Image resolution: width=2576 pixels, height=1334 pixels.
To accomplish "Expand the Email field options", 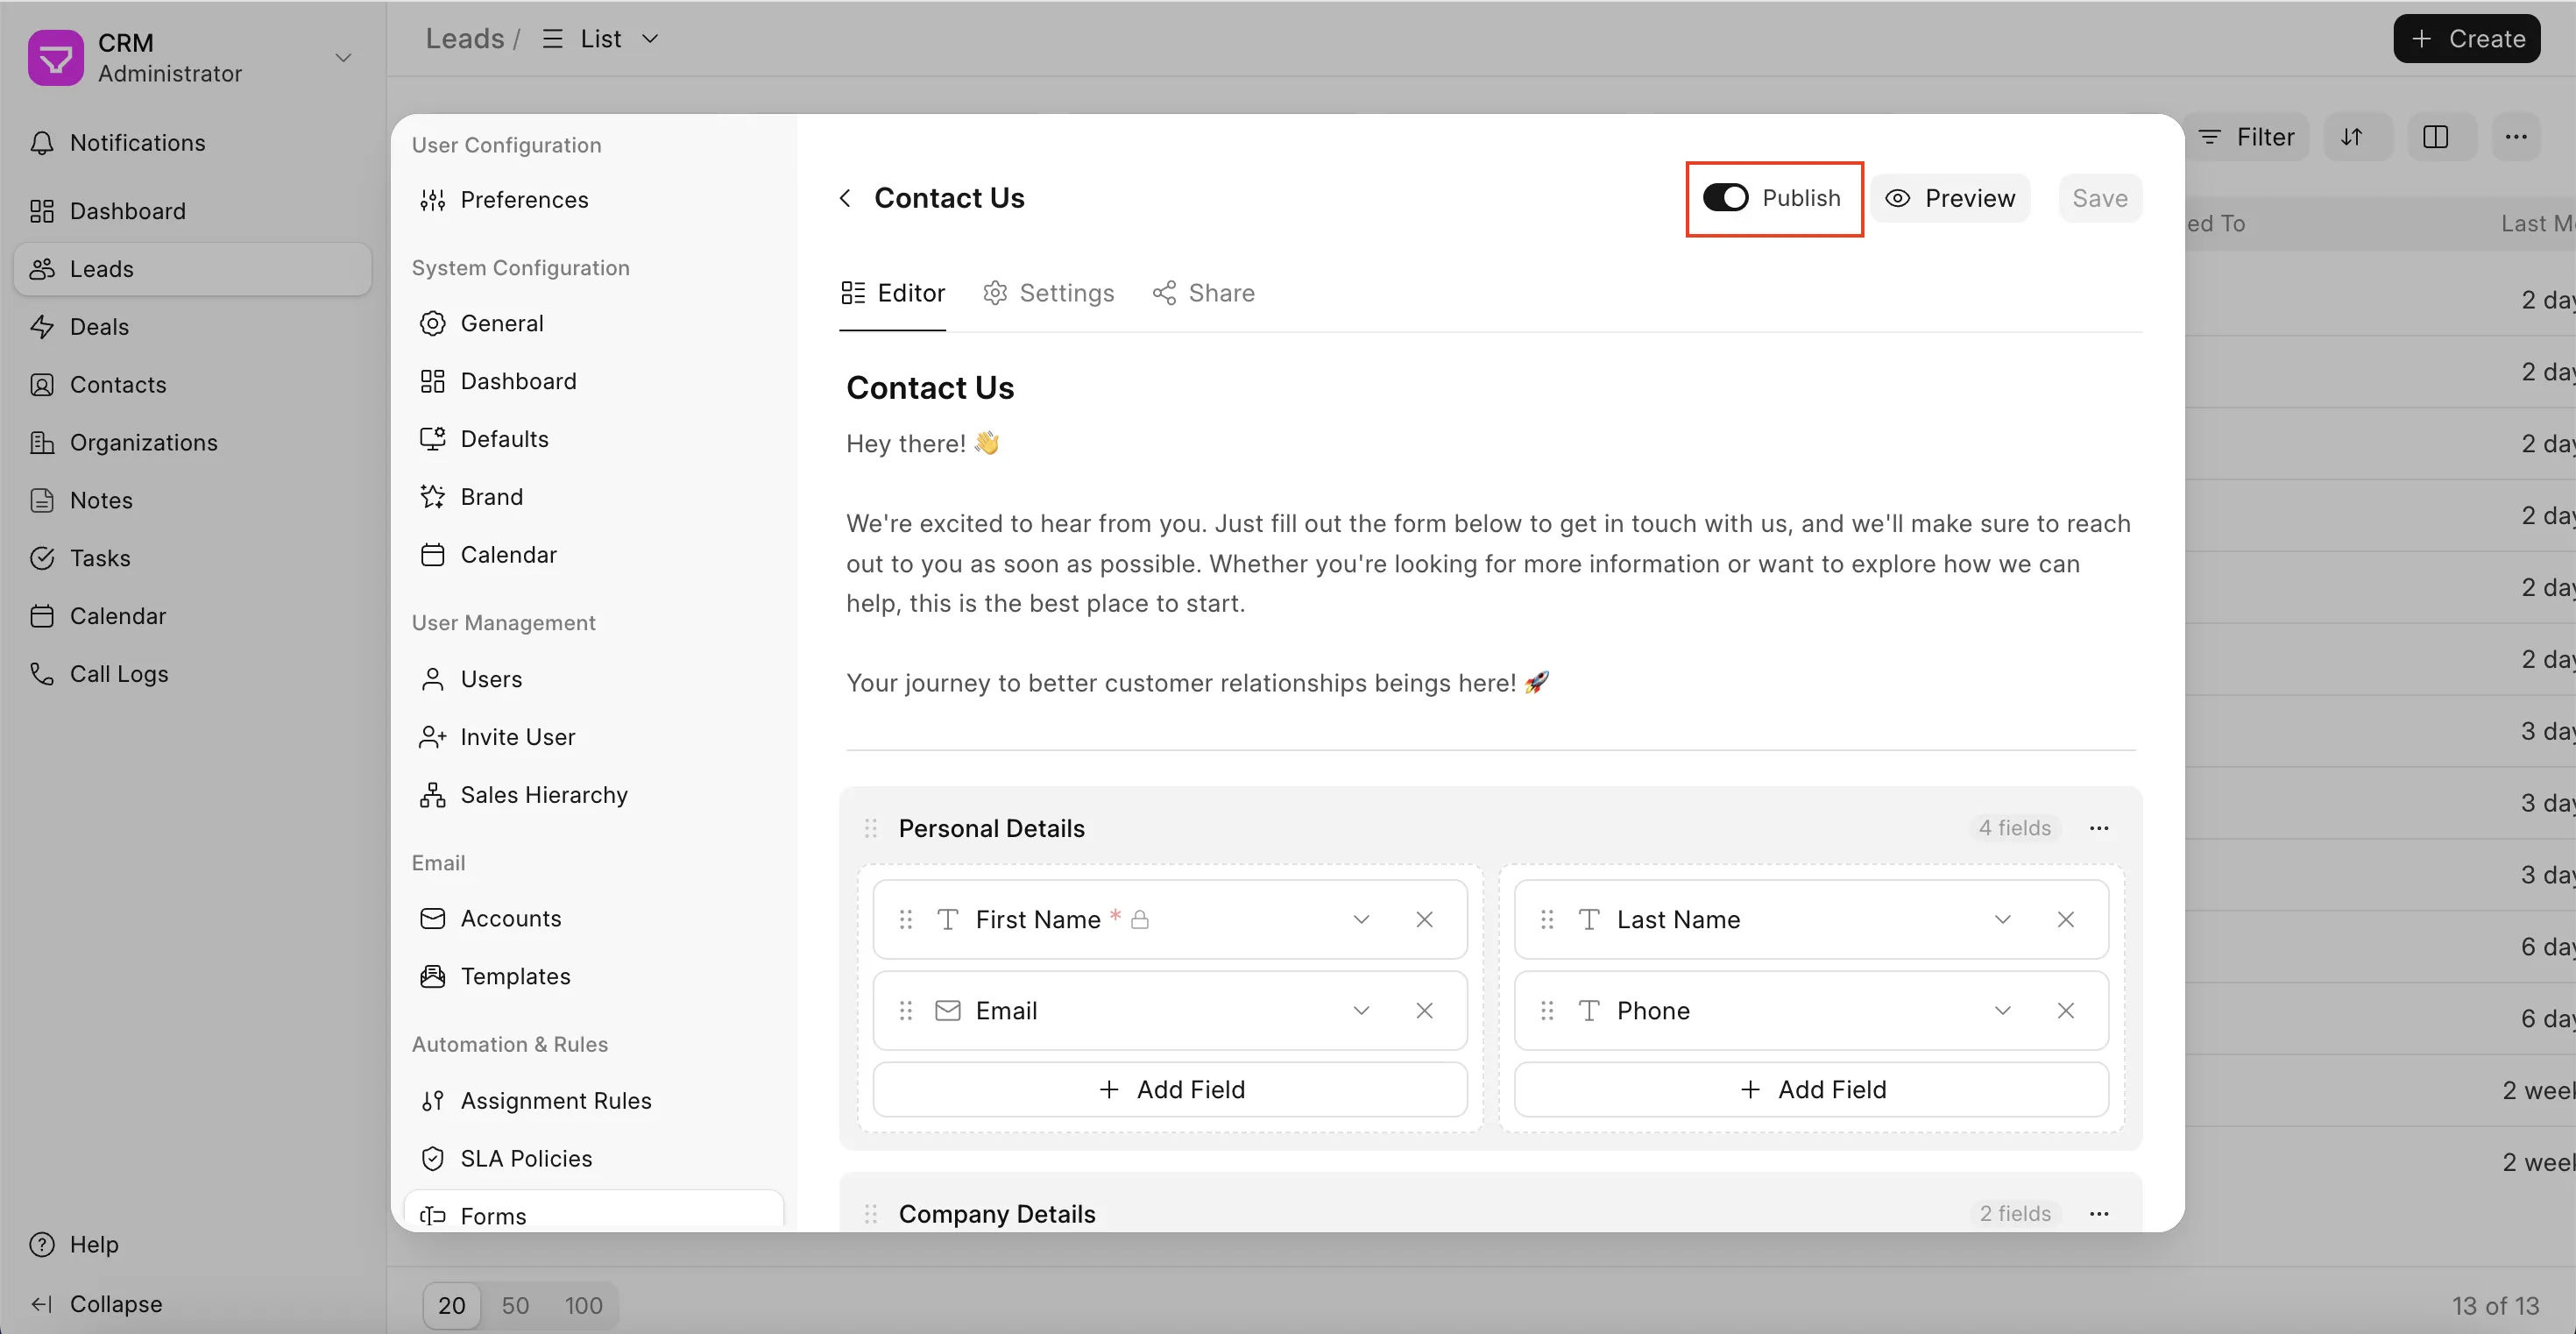I will (1361, 1010).
